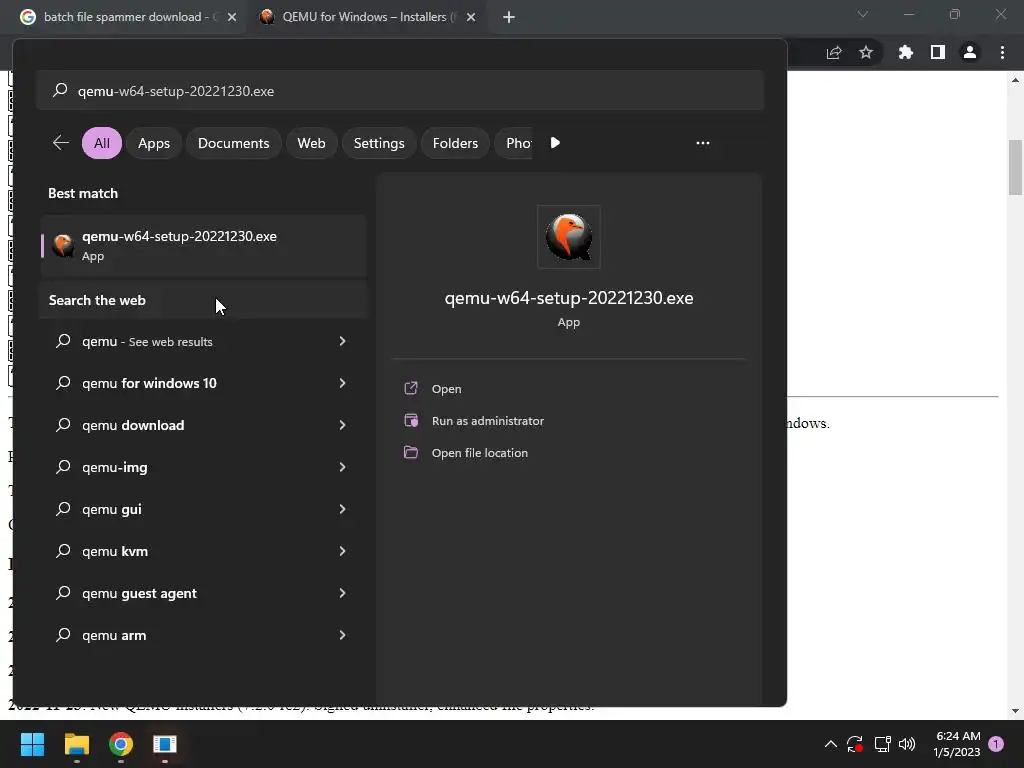Show hidden system tray icons
The width and height of the screenshot is (1024, 768).
coord(831,744)
